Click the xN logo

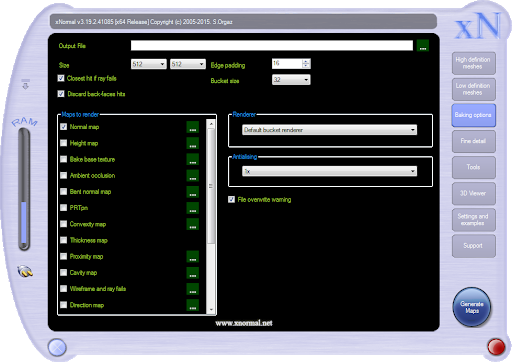click(x=478, y=26)
